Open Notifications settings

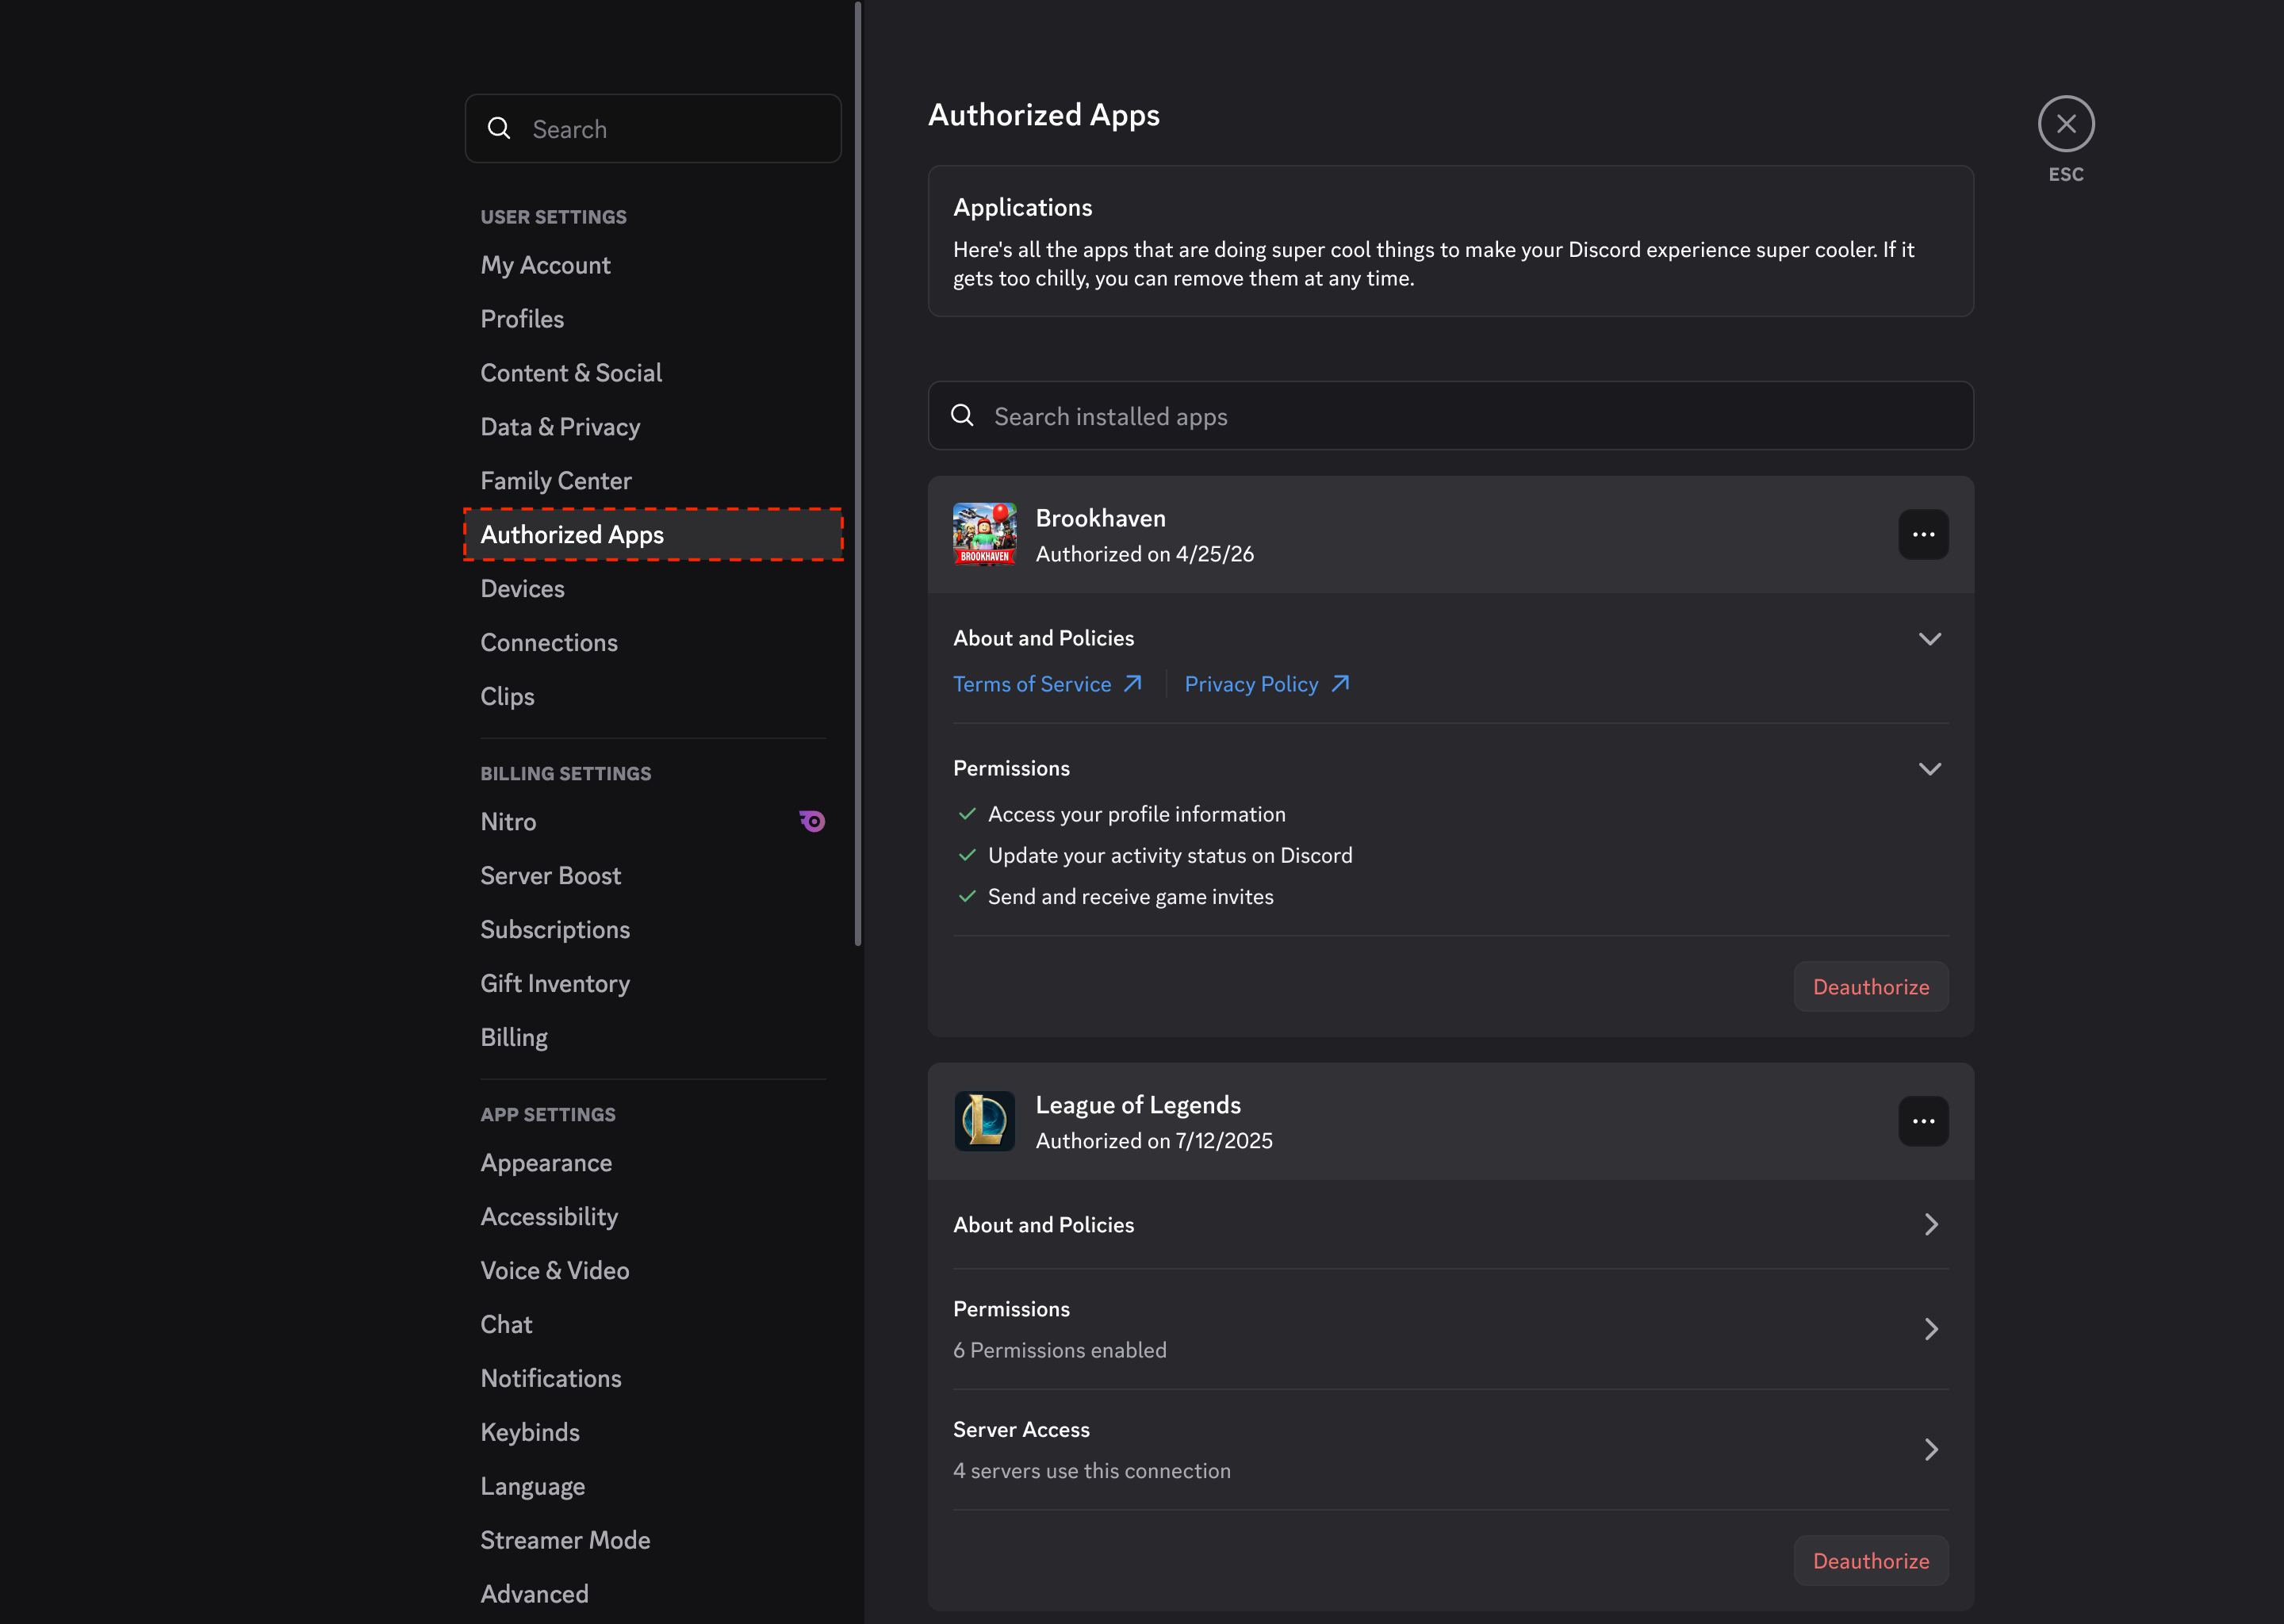[653, 1379]
